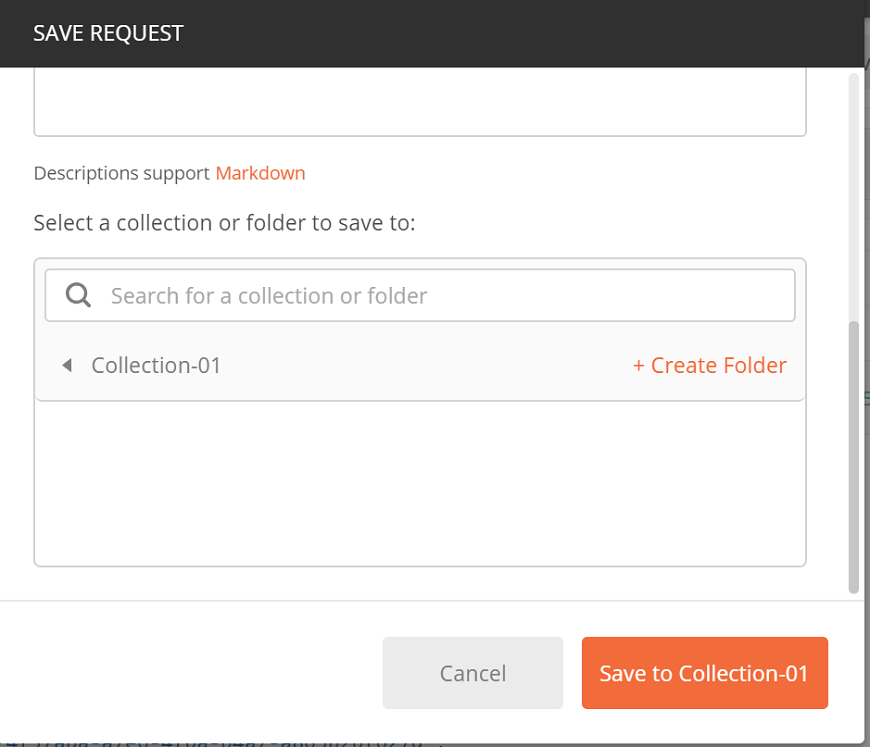Screen dimensions: 870x747
Task: Click the "Descriptions support" text
Action: (122, 173)
